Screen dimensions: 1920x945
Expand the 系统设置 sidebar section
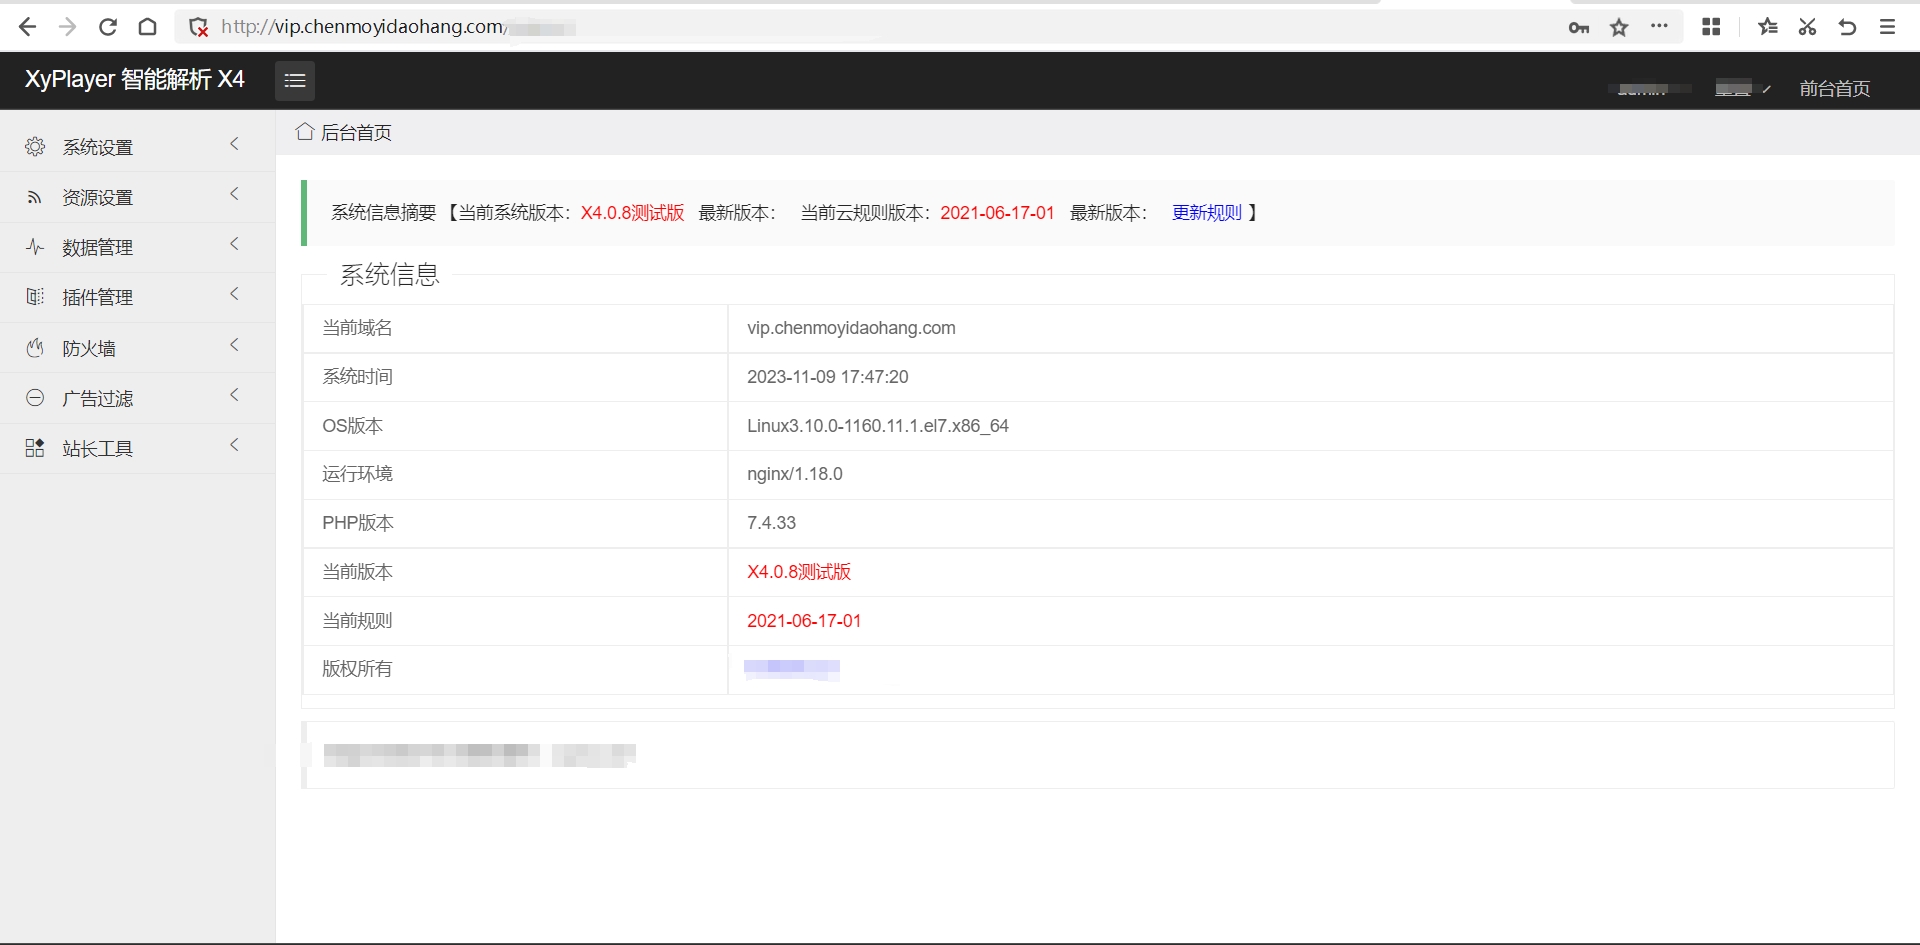pos(97,146)
